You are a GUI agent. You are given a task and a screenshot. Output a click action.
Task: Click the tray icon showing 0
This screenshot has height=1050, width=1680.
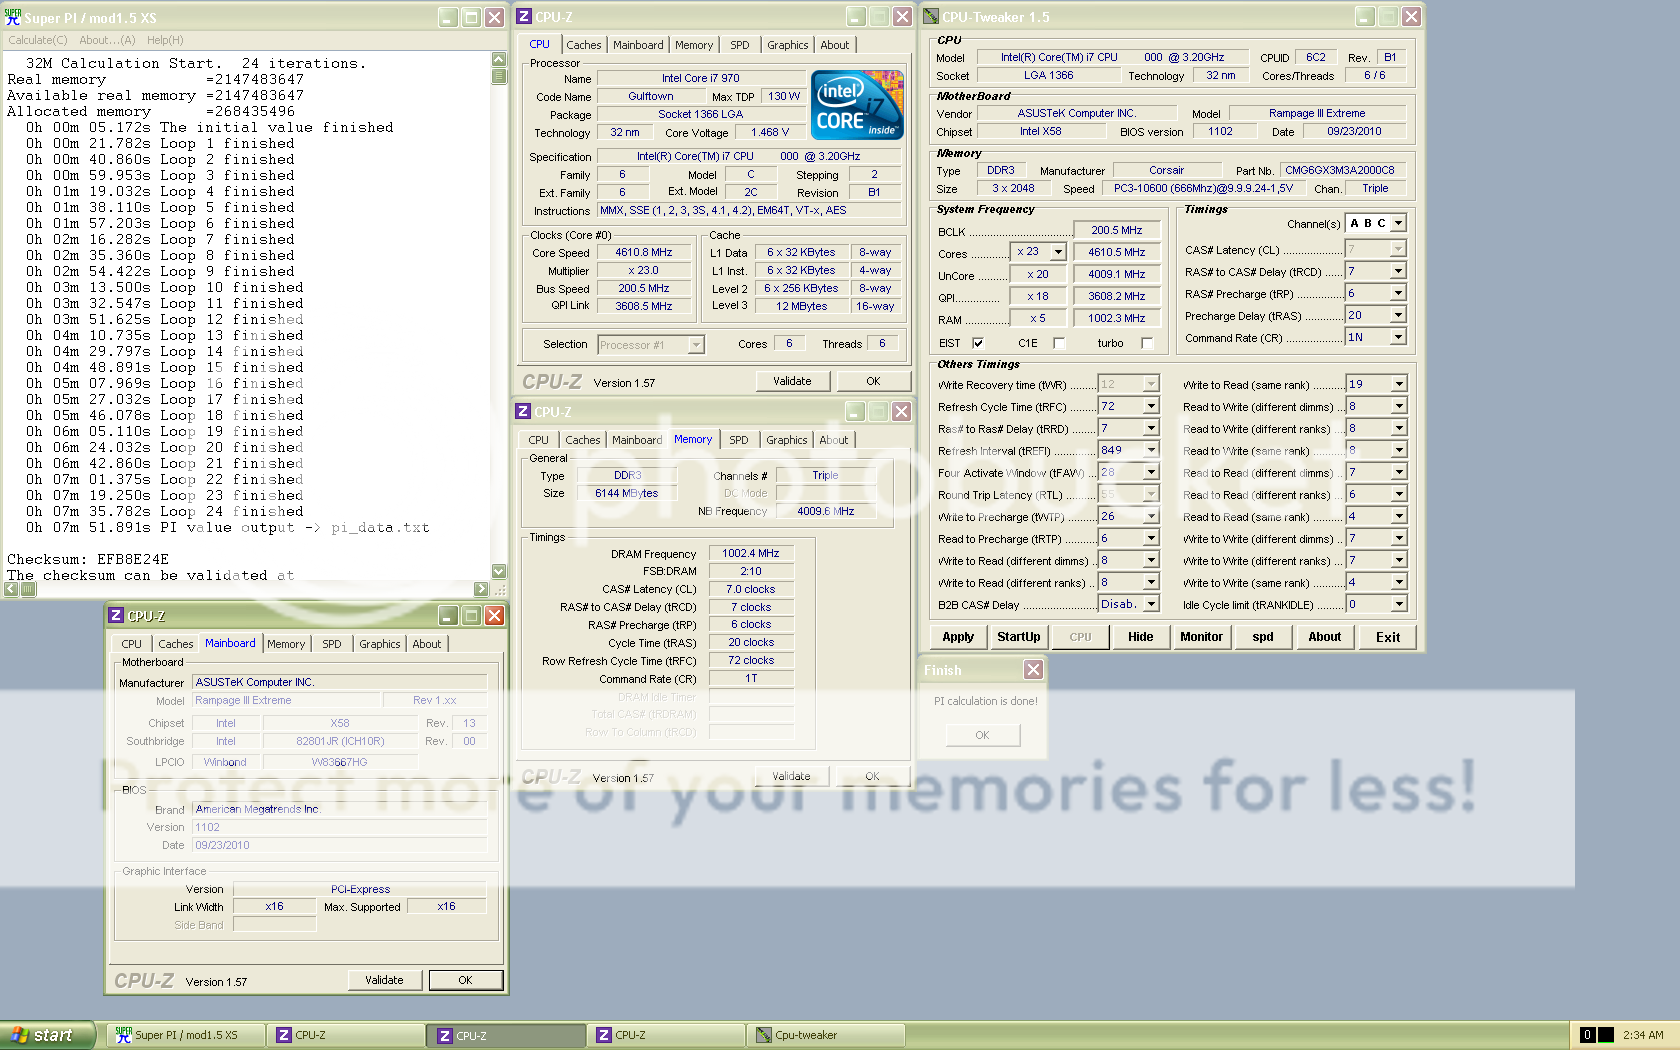[x=1587, y=1035]
